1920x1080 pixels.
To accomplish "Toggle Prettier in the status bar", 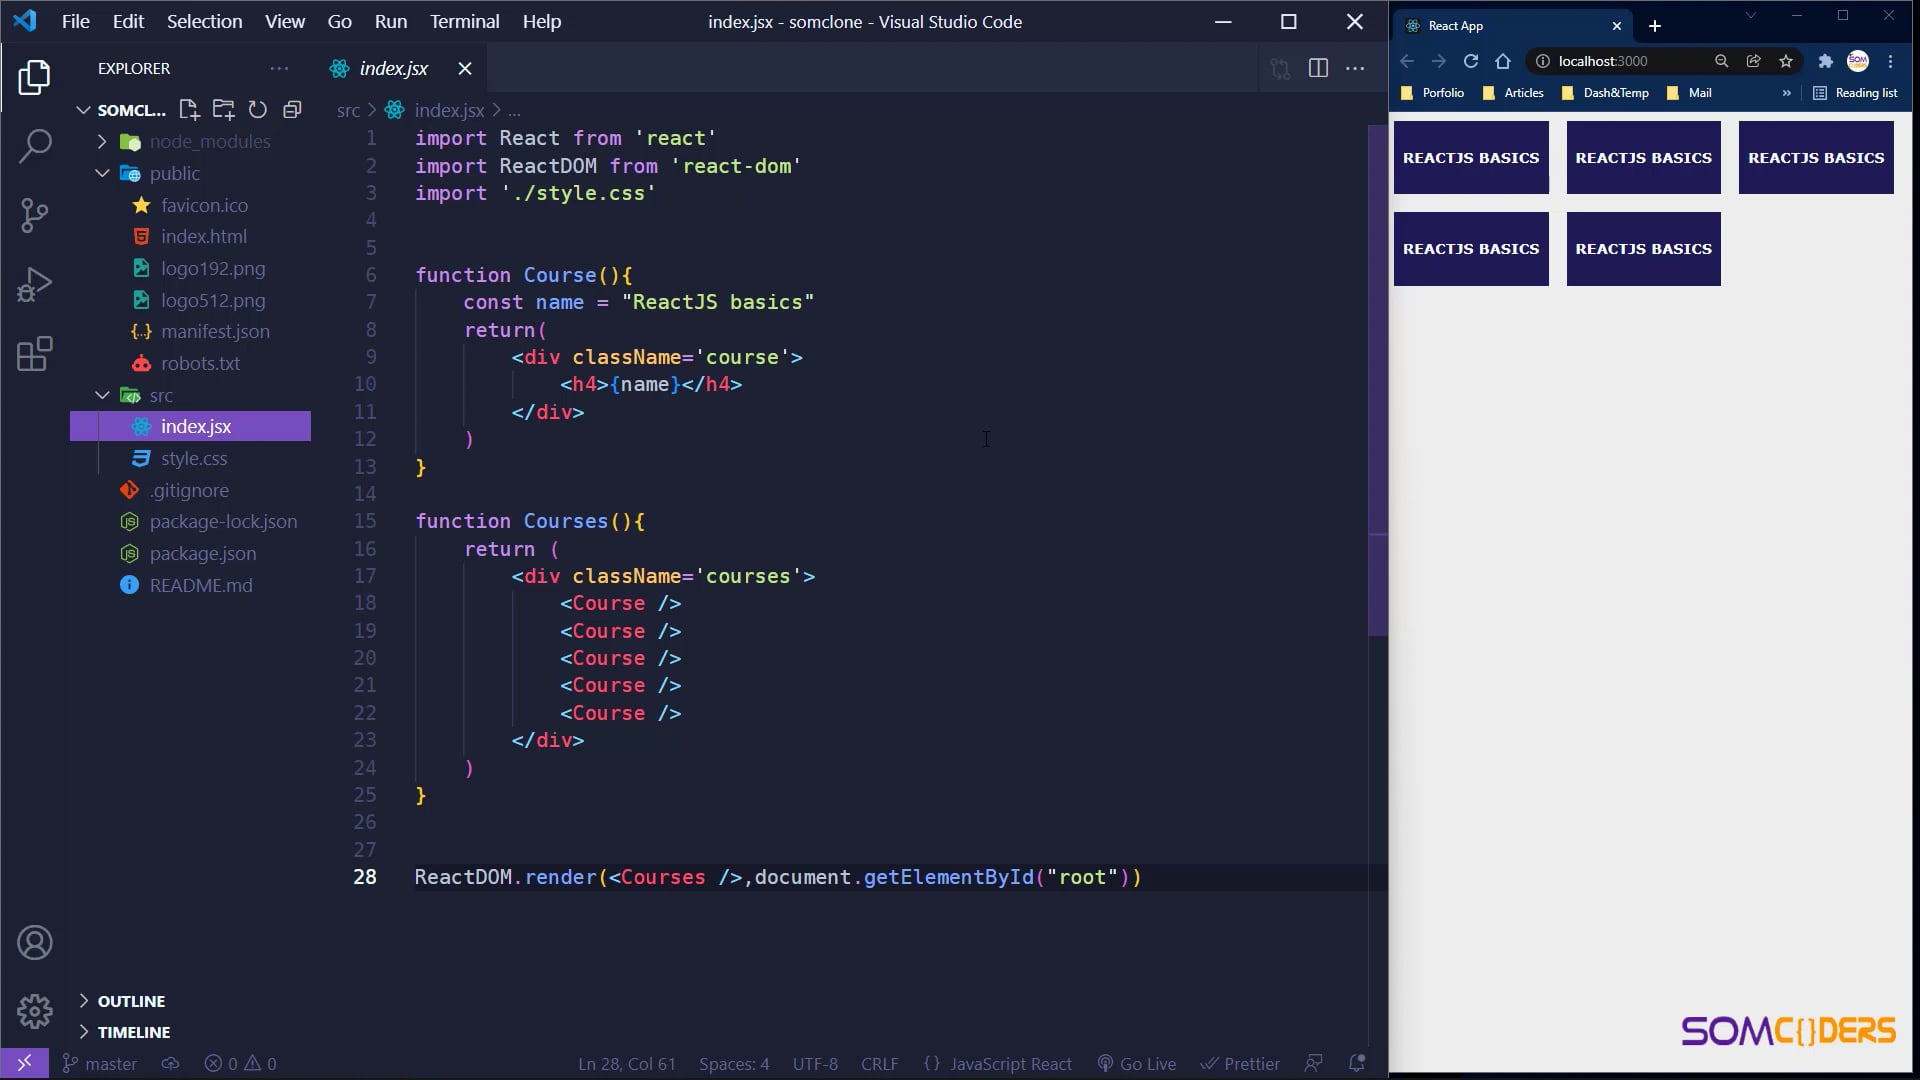I will (x=1240, y=1063).
